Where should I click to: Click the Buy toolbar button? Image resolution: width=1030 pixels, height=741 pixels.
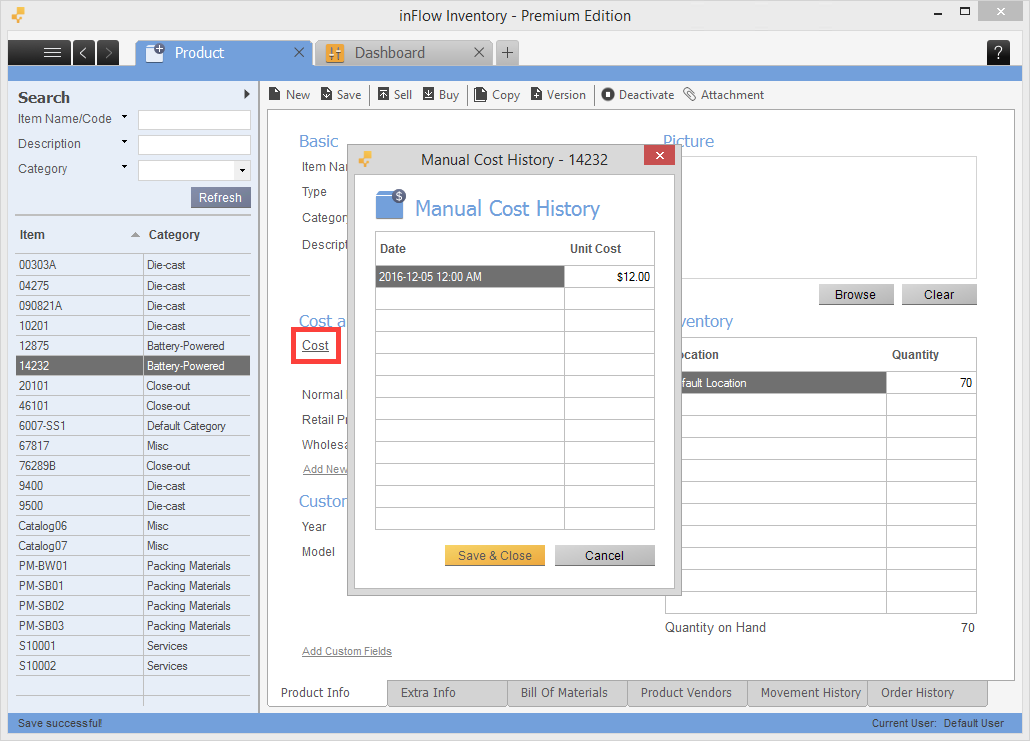(x=441, y=95)
